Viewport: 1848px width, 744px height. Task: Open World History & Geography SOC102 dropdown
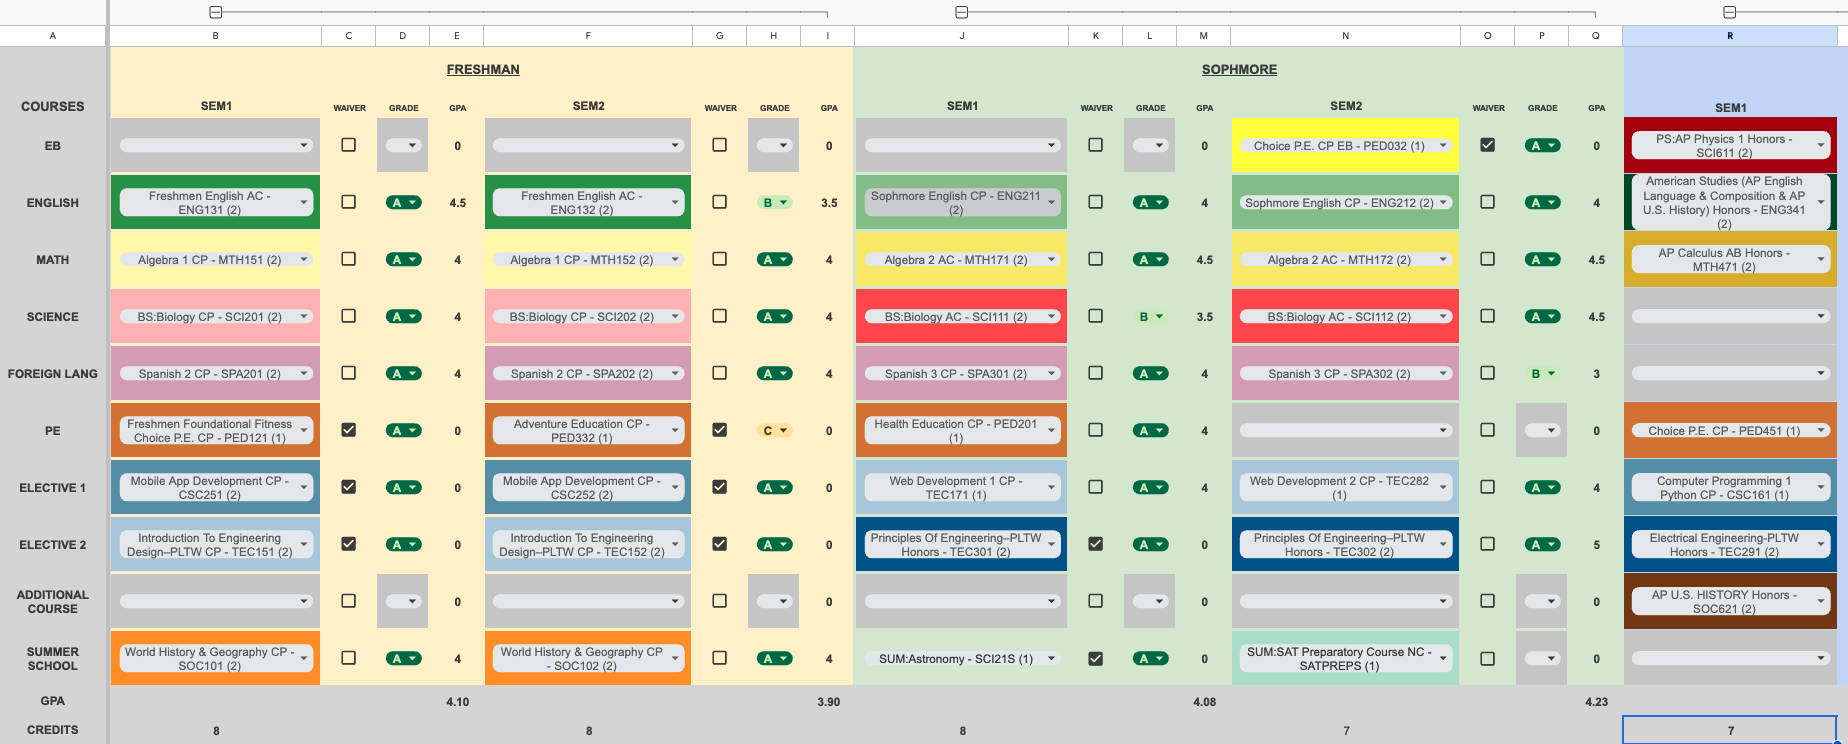588,659
